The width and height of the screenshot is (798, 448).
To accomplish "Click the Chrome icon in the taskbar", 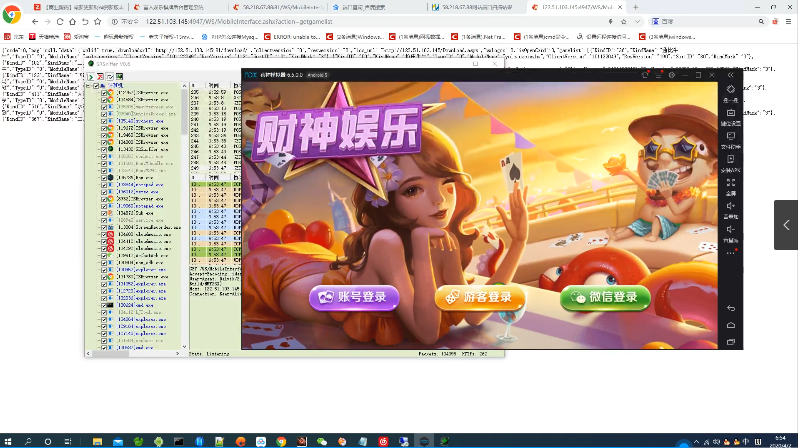I will click(281, 440).
